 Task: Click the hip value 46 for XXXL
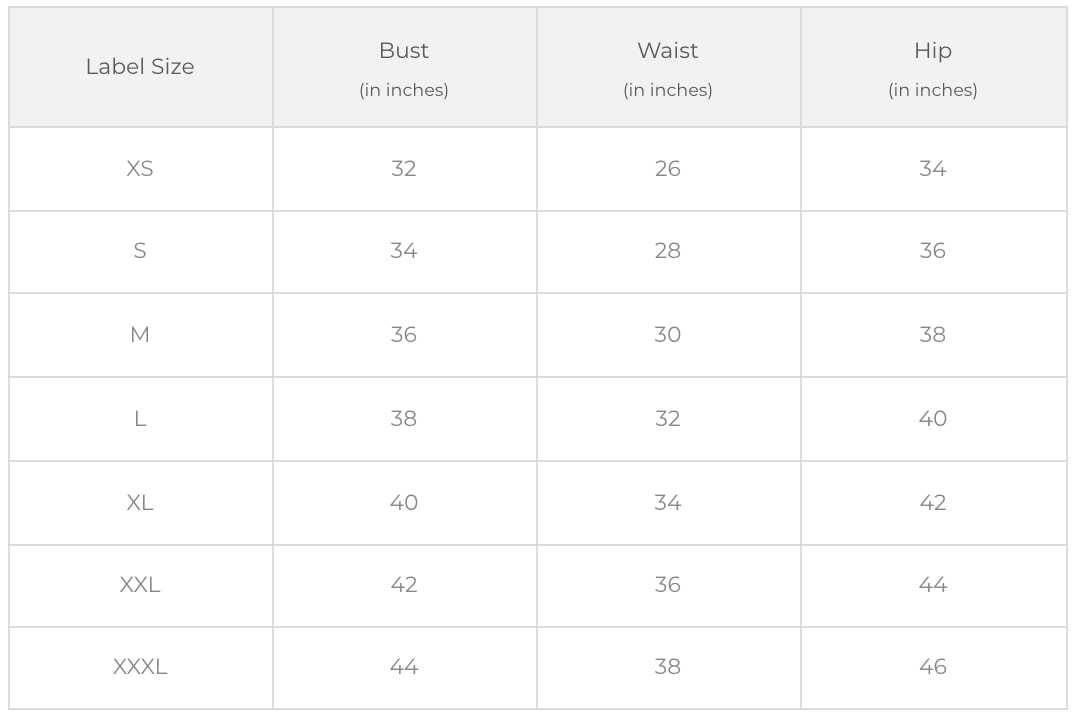(x=932, y=667)
